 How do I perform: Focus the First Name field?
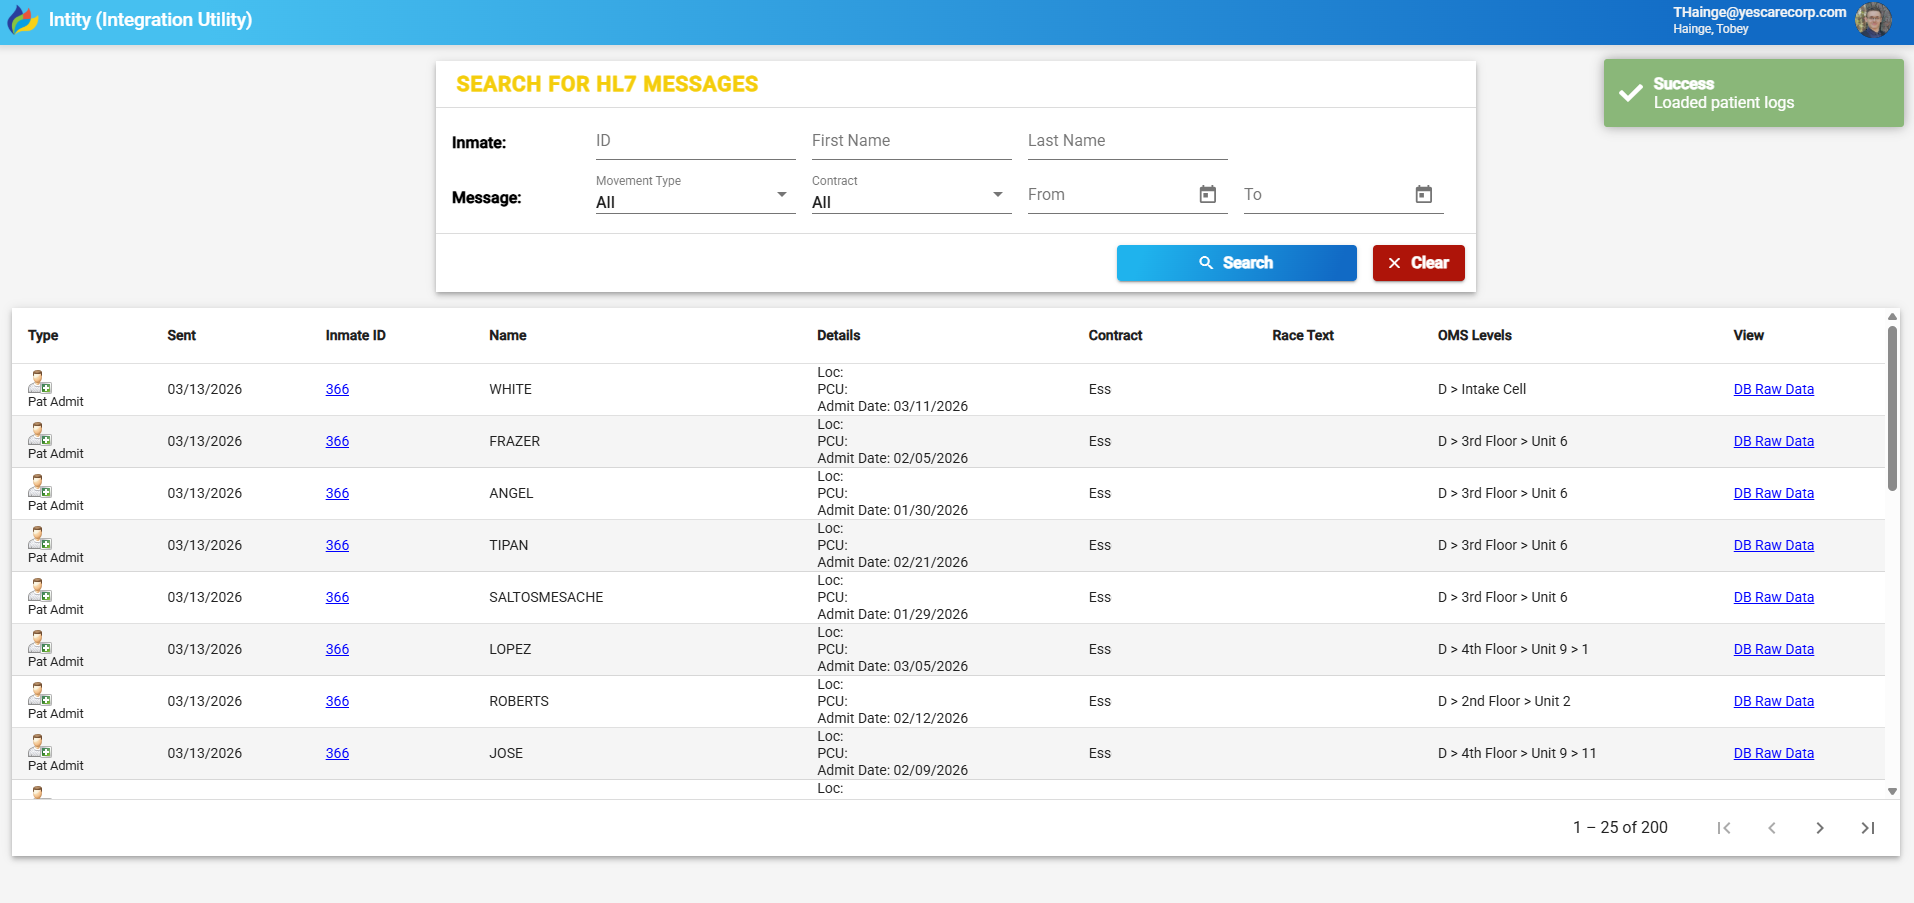[911, 141]
